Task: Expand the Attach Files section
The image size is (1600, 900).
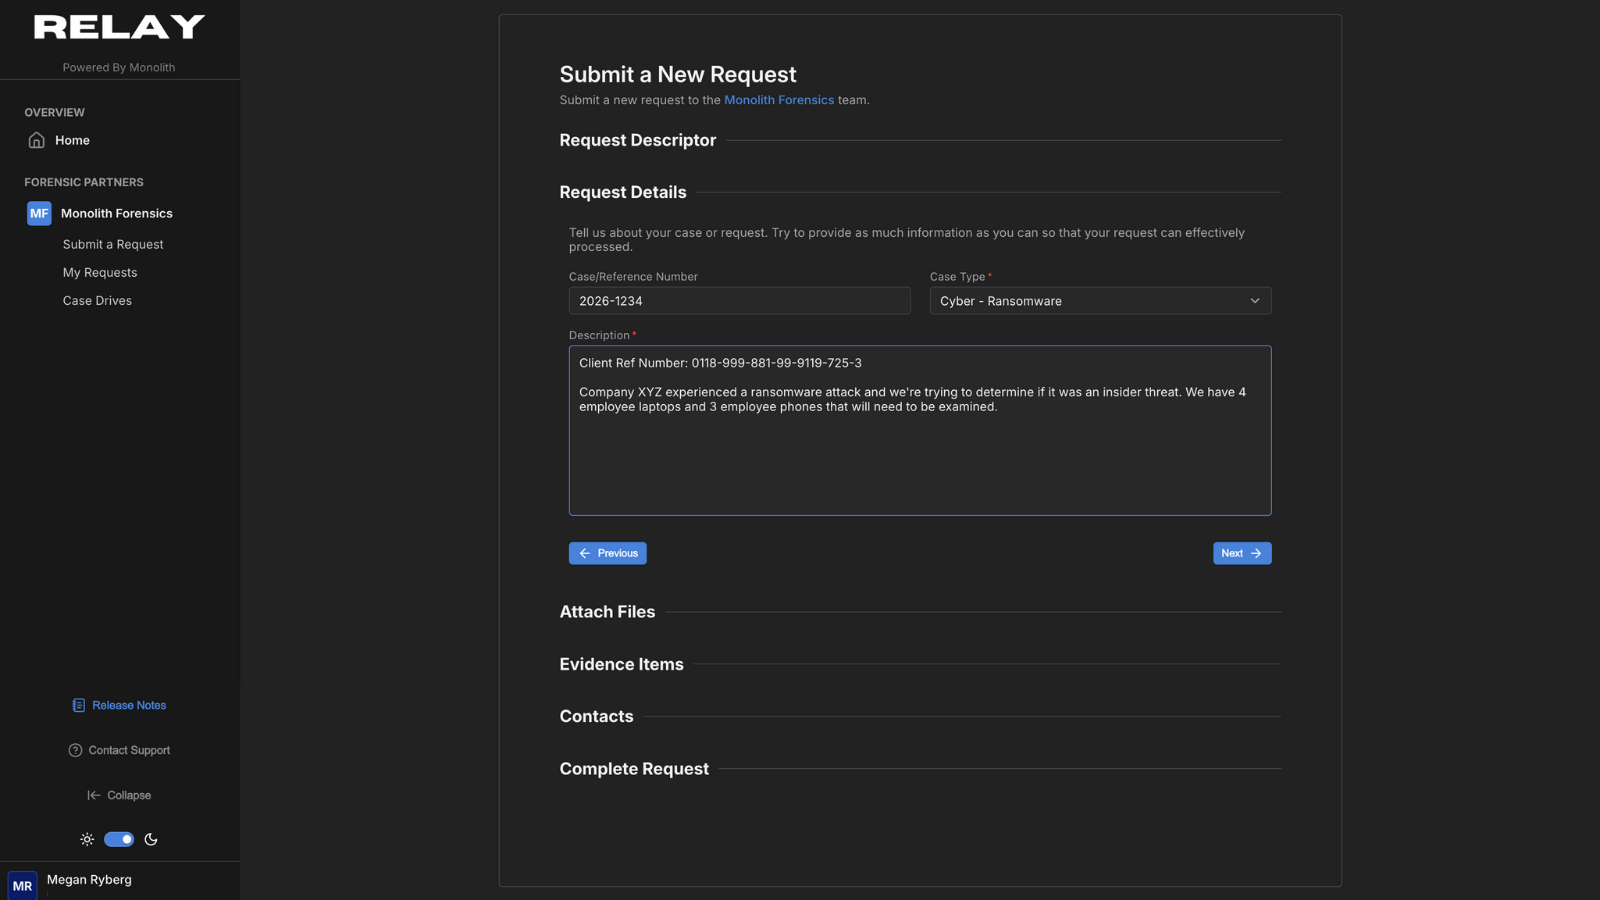Action: click(x=607, y=612)
